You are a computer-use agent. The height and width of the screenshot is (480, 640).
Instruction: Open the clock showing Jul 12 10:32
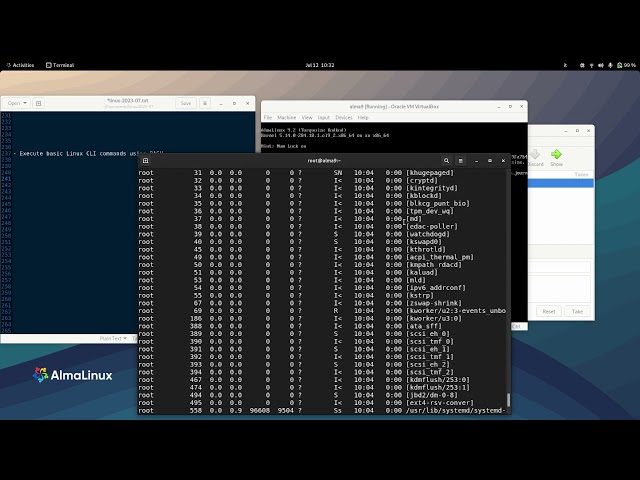320,65
